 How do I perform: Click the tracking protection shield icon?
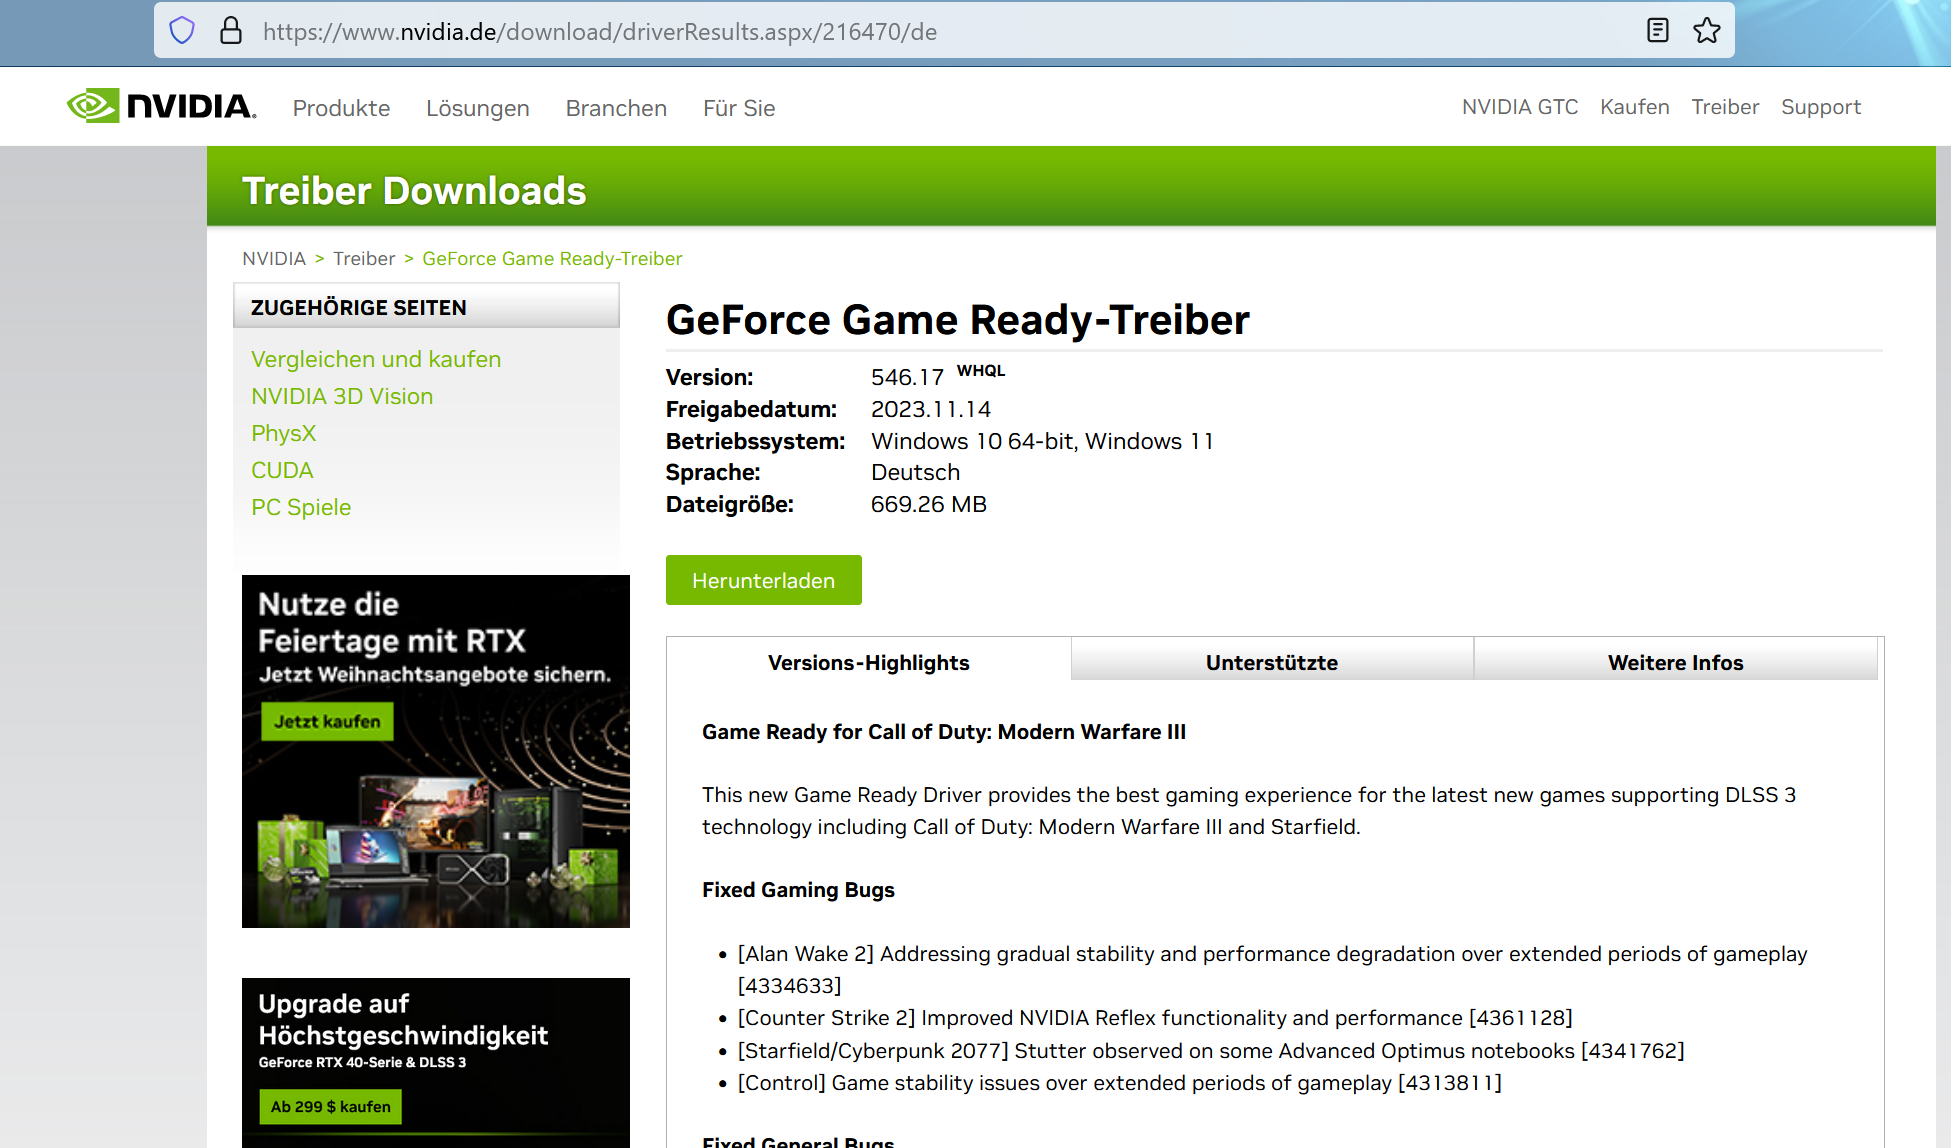[182, 31]
